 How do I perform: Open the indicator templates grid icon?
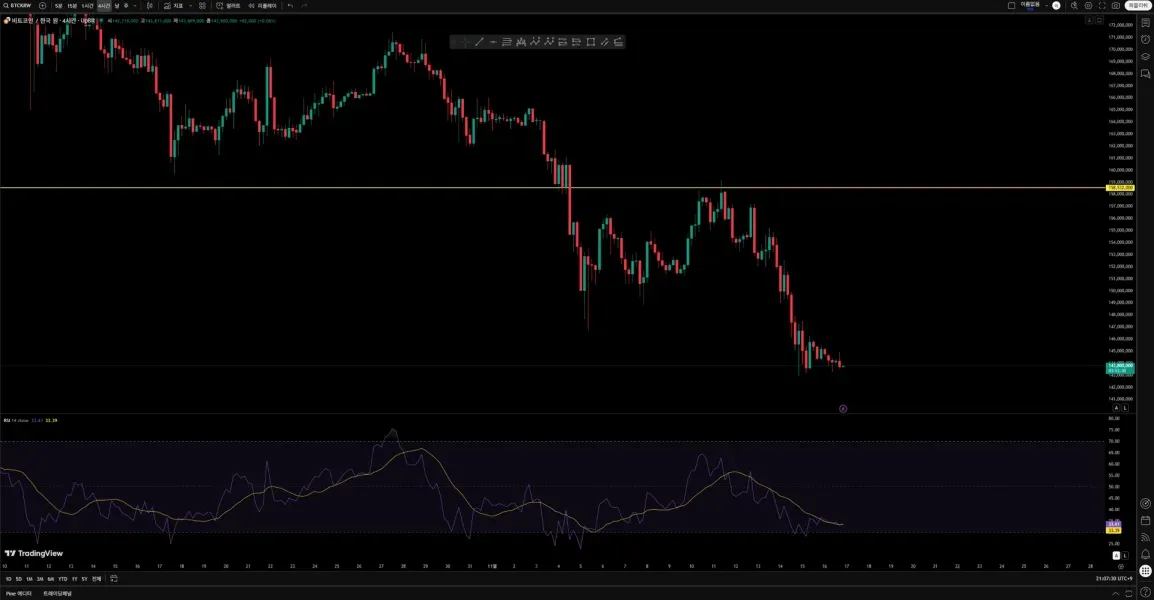click(202, 5)
